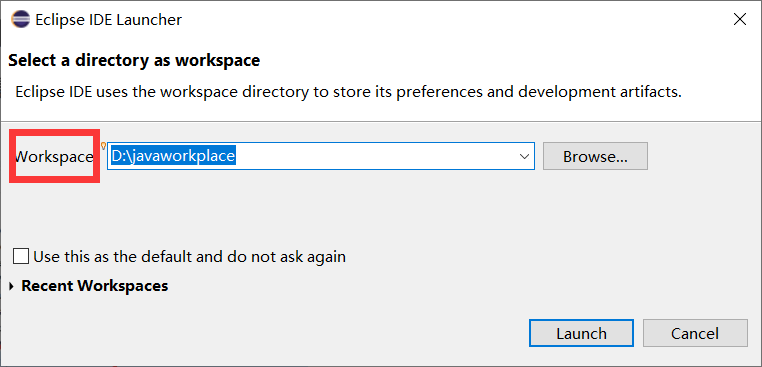The height and width of the screenshot is (367, 762).
Task: Click the 'Eclipse IDE Launcher' title text
Action: (109, 20)
